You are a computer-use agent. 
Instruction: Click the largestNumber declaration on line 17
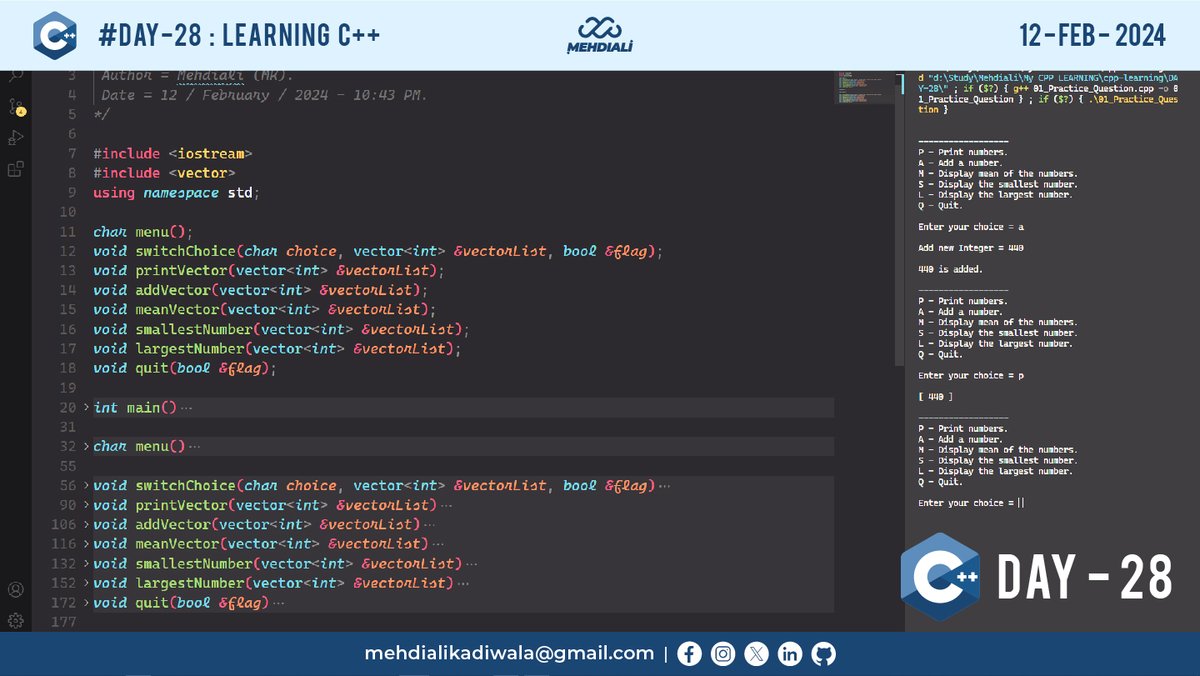pos(277,349)
